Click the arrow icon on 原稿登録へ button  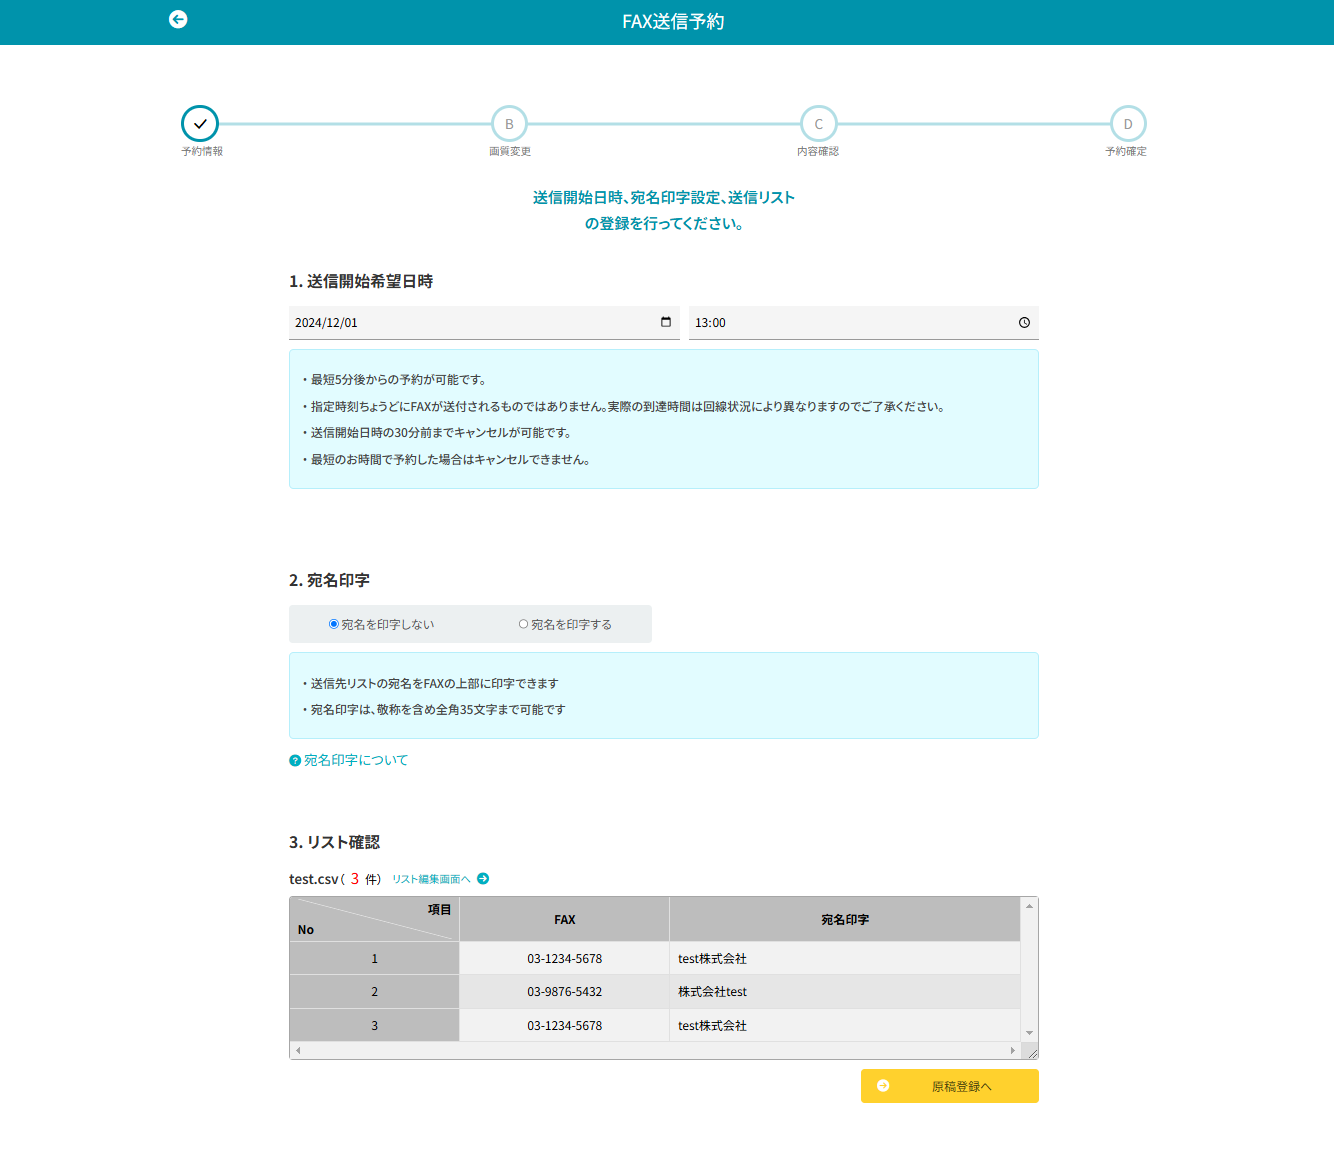coord(883,1086)
